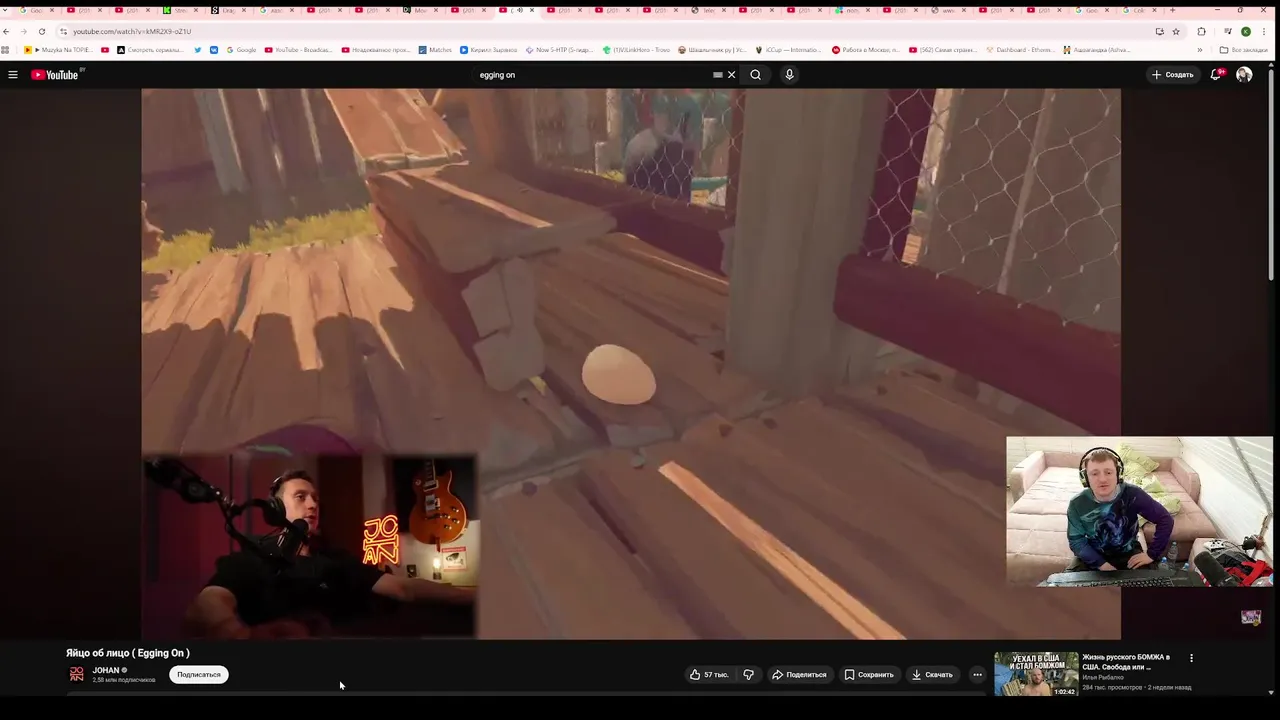Click the scrollbar down arrow
The height and width of the screenshot is (720, 1280).
1271,692
